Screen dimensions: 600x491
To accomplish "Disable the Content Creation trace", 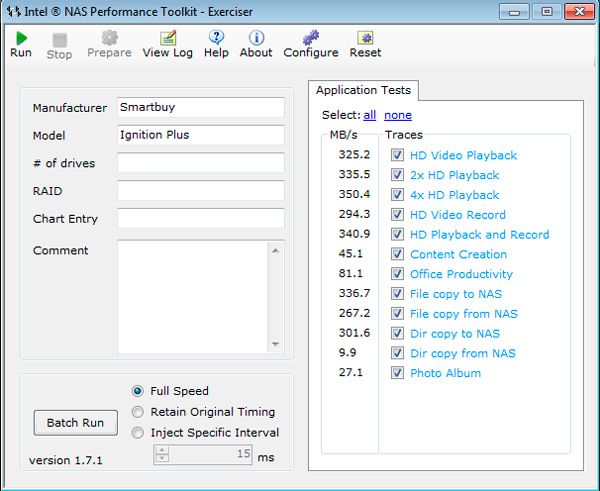I will (x=397, y=254).
